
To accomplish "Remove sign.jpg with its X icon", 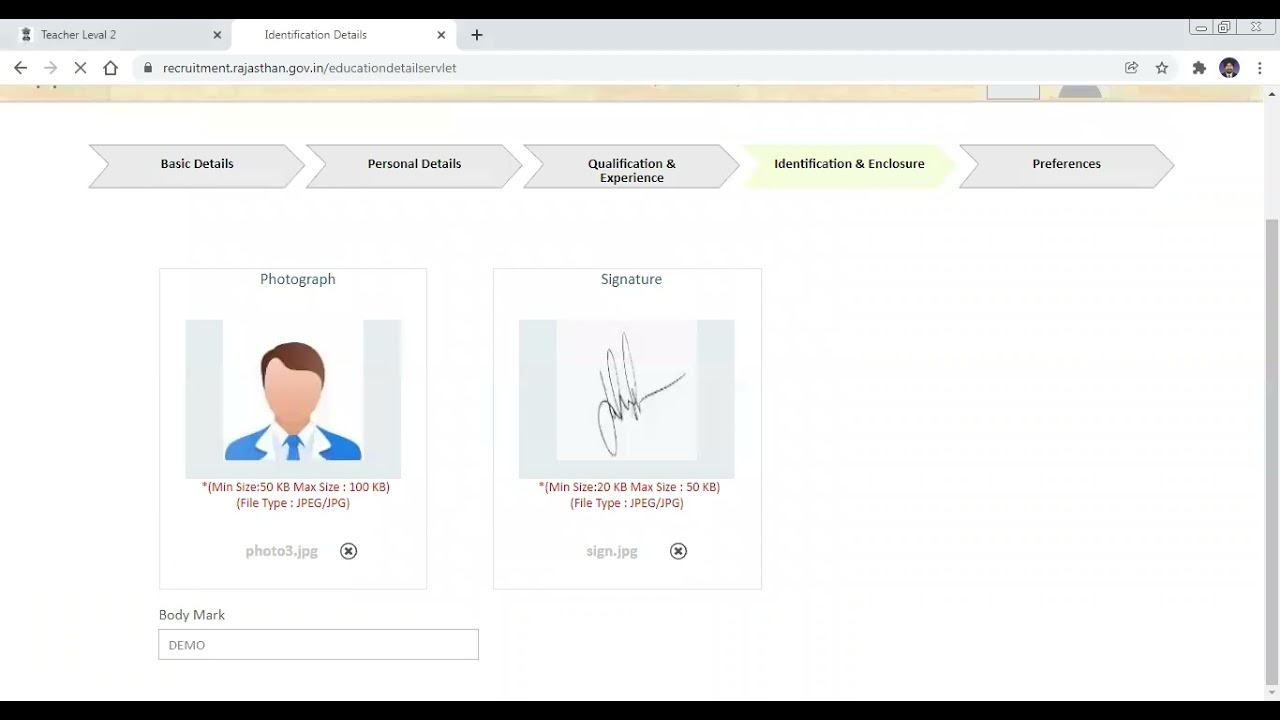I will pyautogui.click(x=678, y=551).
